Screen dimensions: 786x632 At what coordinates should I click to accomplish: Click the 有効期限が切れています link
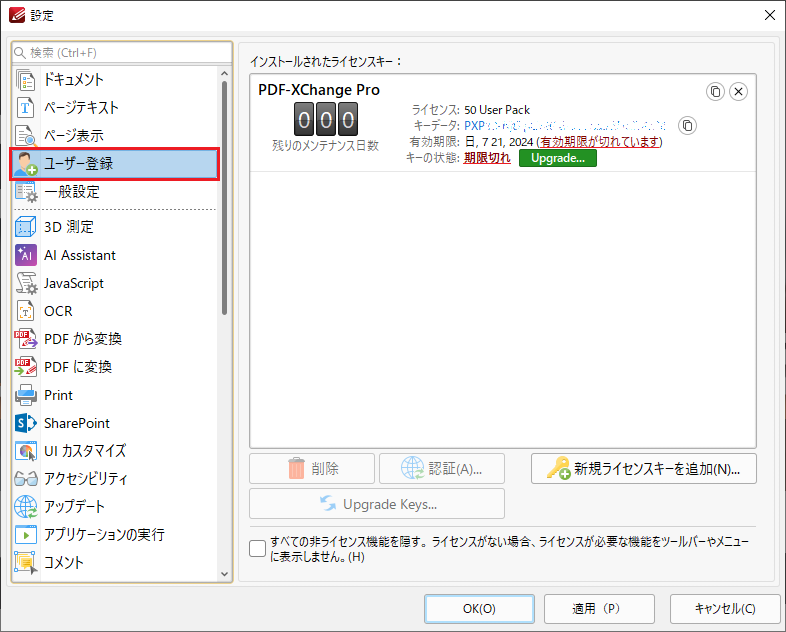coord(600,142)
